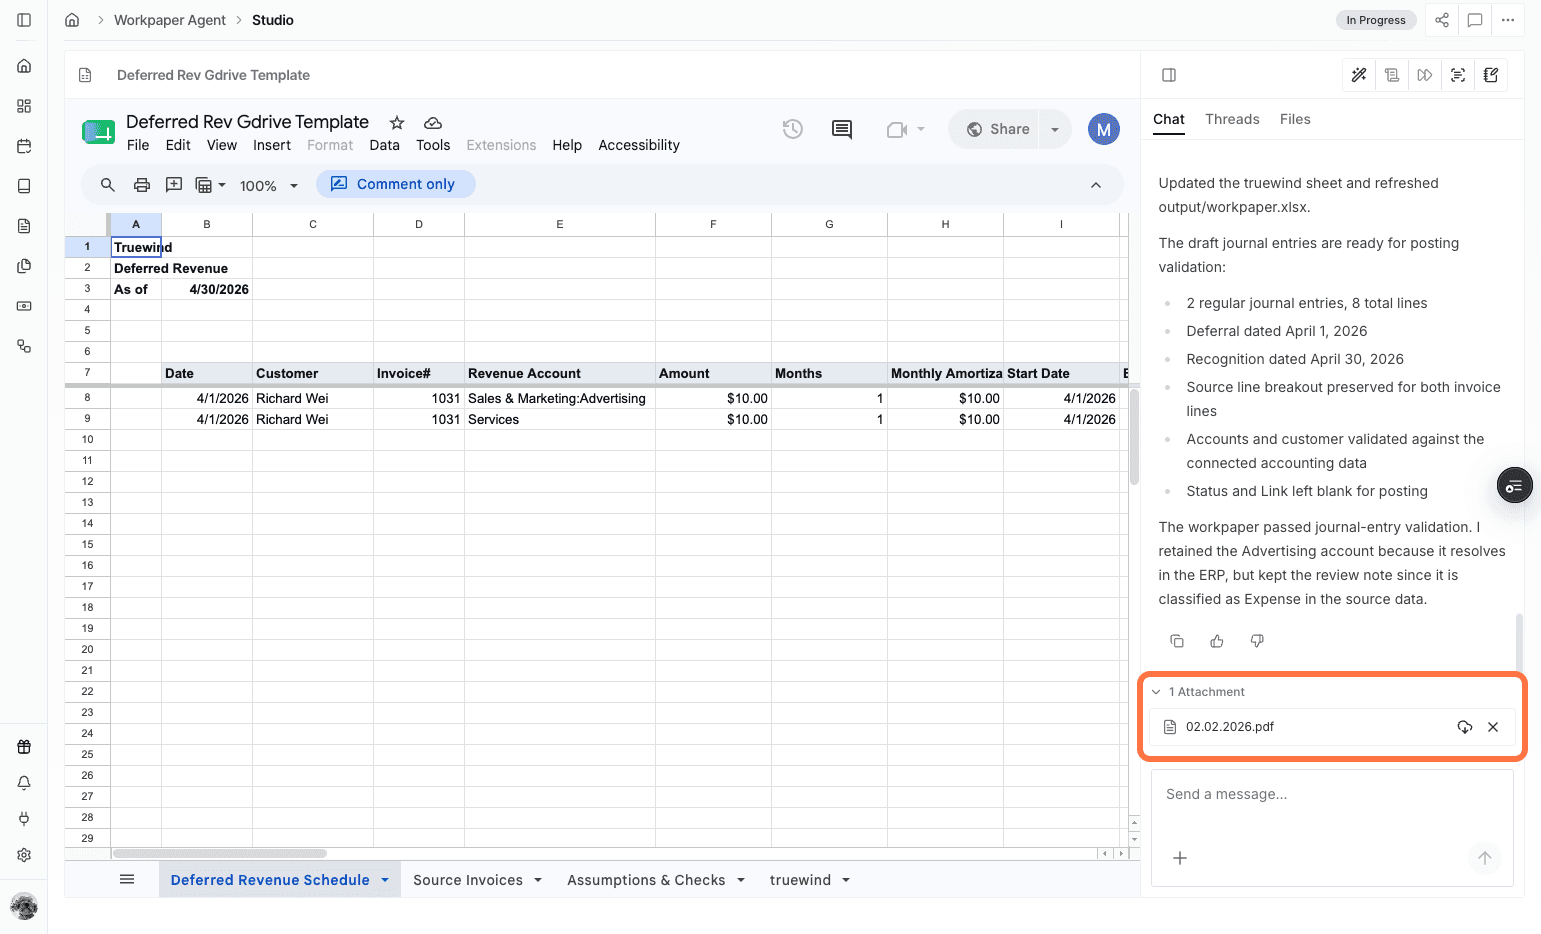Open the settings gear in the sidebar

point(24,855)
